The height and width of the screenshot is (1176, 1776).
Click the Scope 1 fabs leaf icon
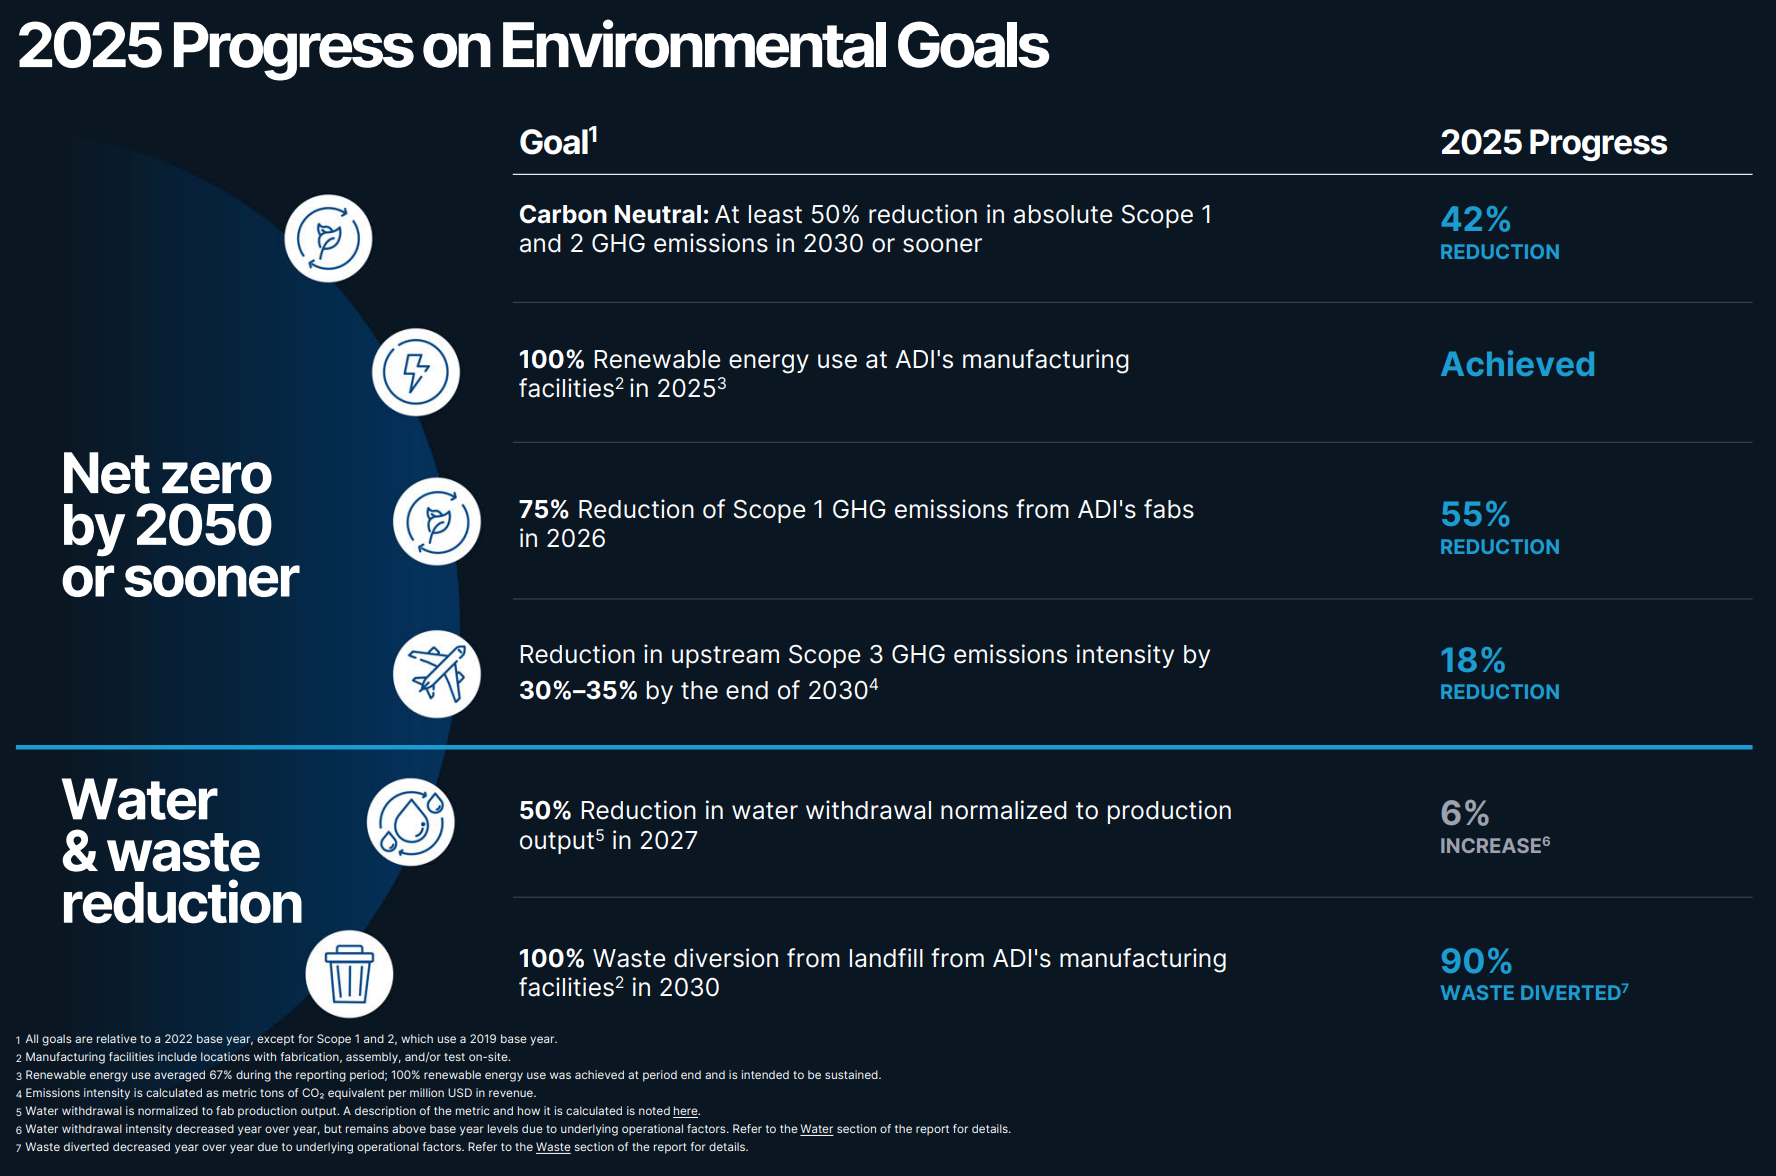(437, 521)
